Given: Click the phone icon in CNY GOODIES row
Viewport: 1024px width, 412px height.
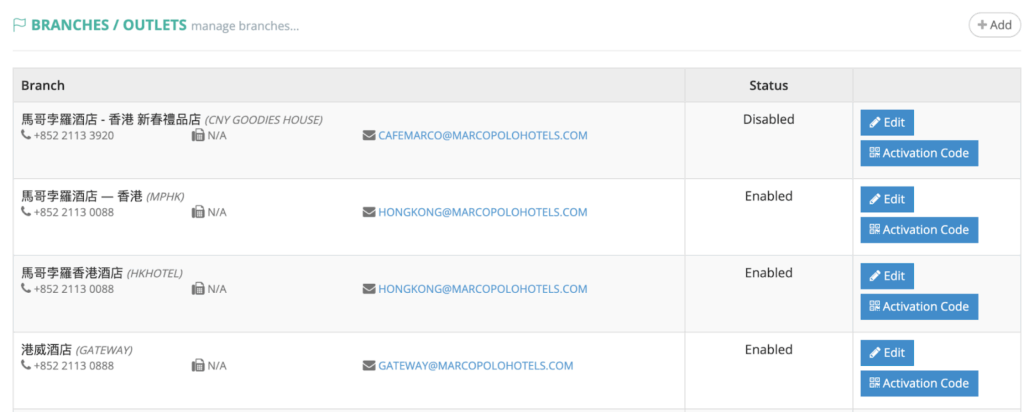Looking at the screenshot, I should click(x=26, y=135).
